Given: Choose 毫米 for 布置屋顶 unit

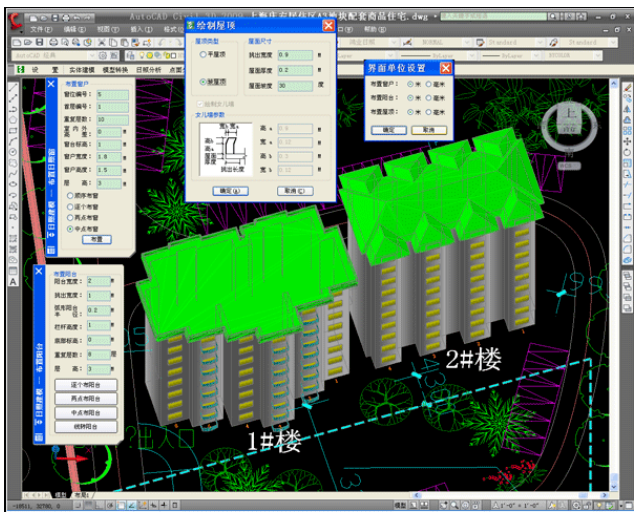Looking at the screenshot, I should [429, 112].
